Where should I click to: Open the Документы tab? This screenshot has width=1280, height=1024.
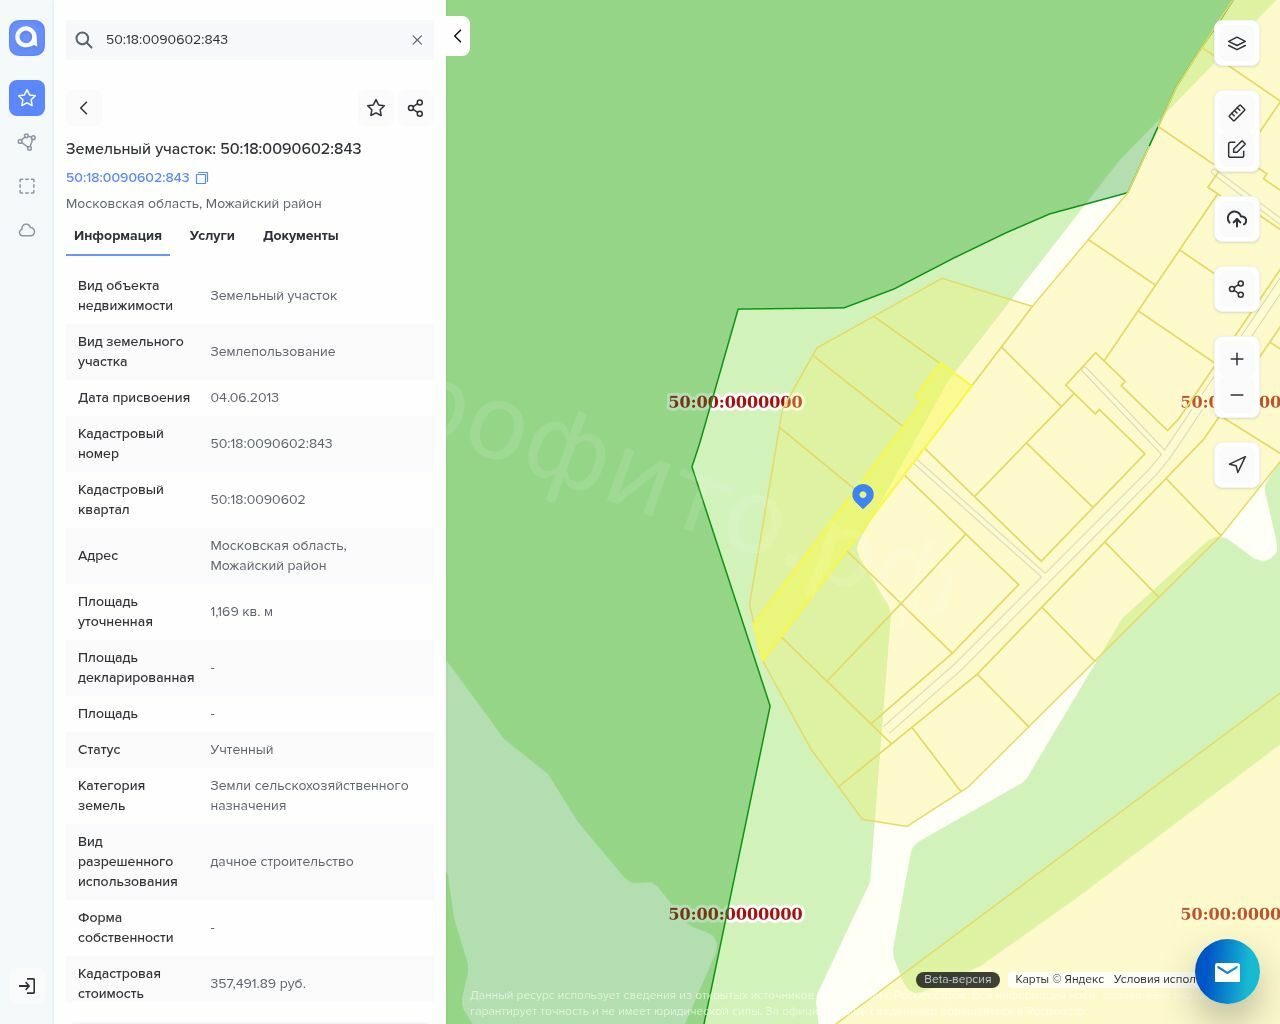300,236
